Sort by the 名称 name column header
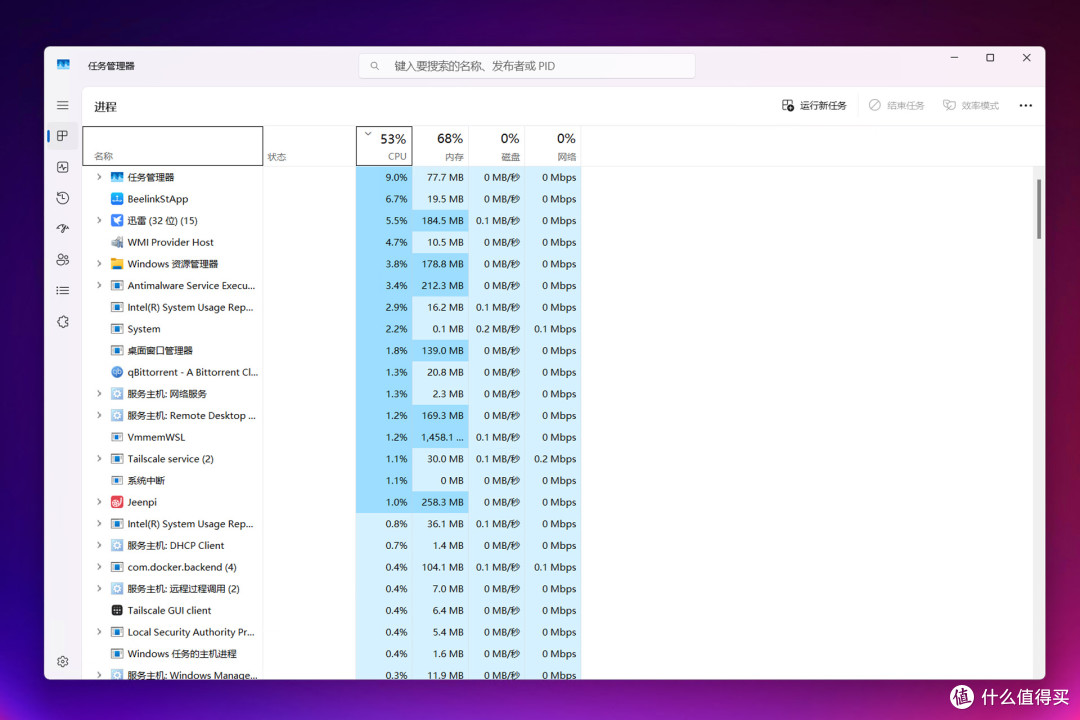This screenshot has height=720, width=1080. pos(173,146)
